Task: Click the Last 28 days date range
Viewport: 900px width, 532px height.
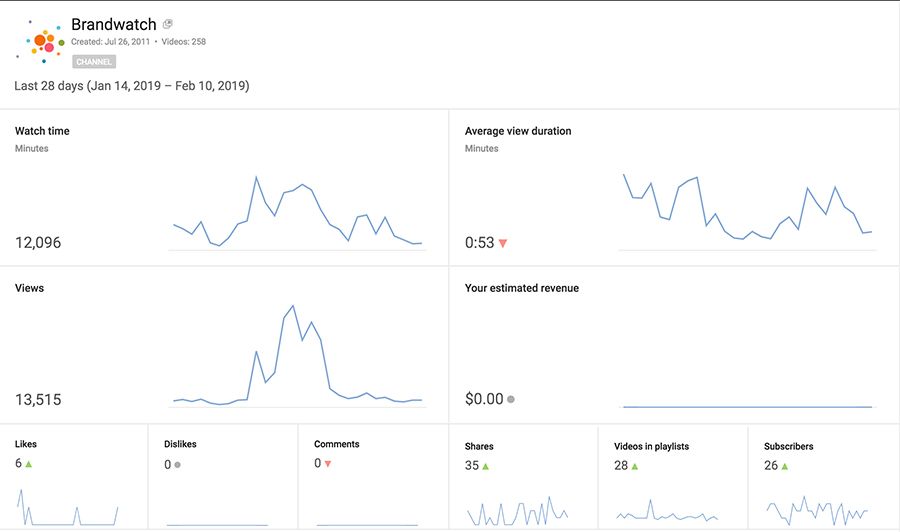Action: [131, 86]
